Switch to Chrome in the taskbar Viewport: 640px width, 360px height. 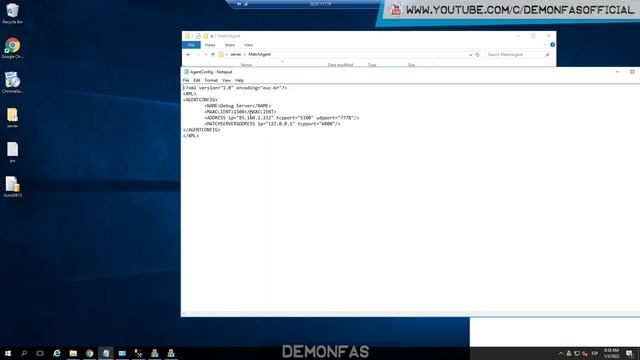pyautogui.click(x=89, y=353)
